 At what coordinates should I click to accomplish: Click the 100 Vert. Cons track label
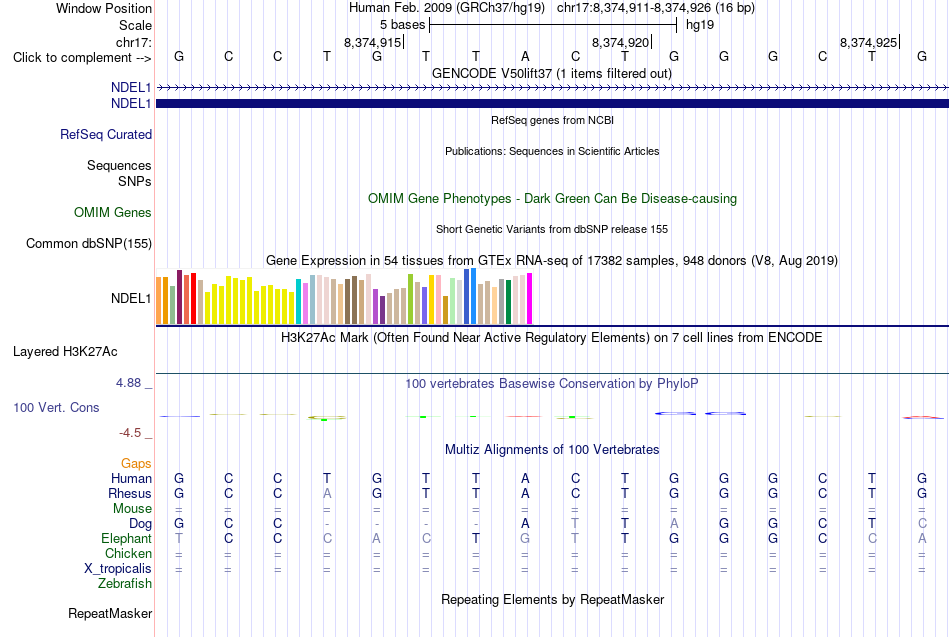pyautogui.click(x=56, y=407)
